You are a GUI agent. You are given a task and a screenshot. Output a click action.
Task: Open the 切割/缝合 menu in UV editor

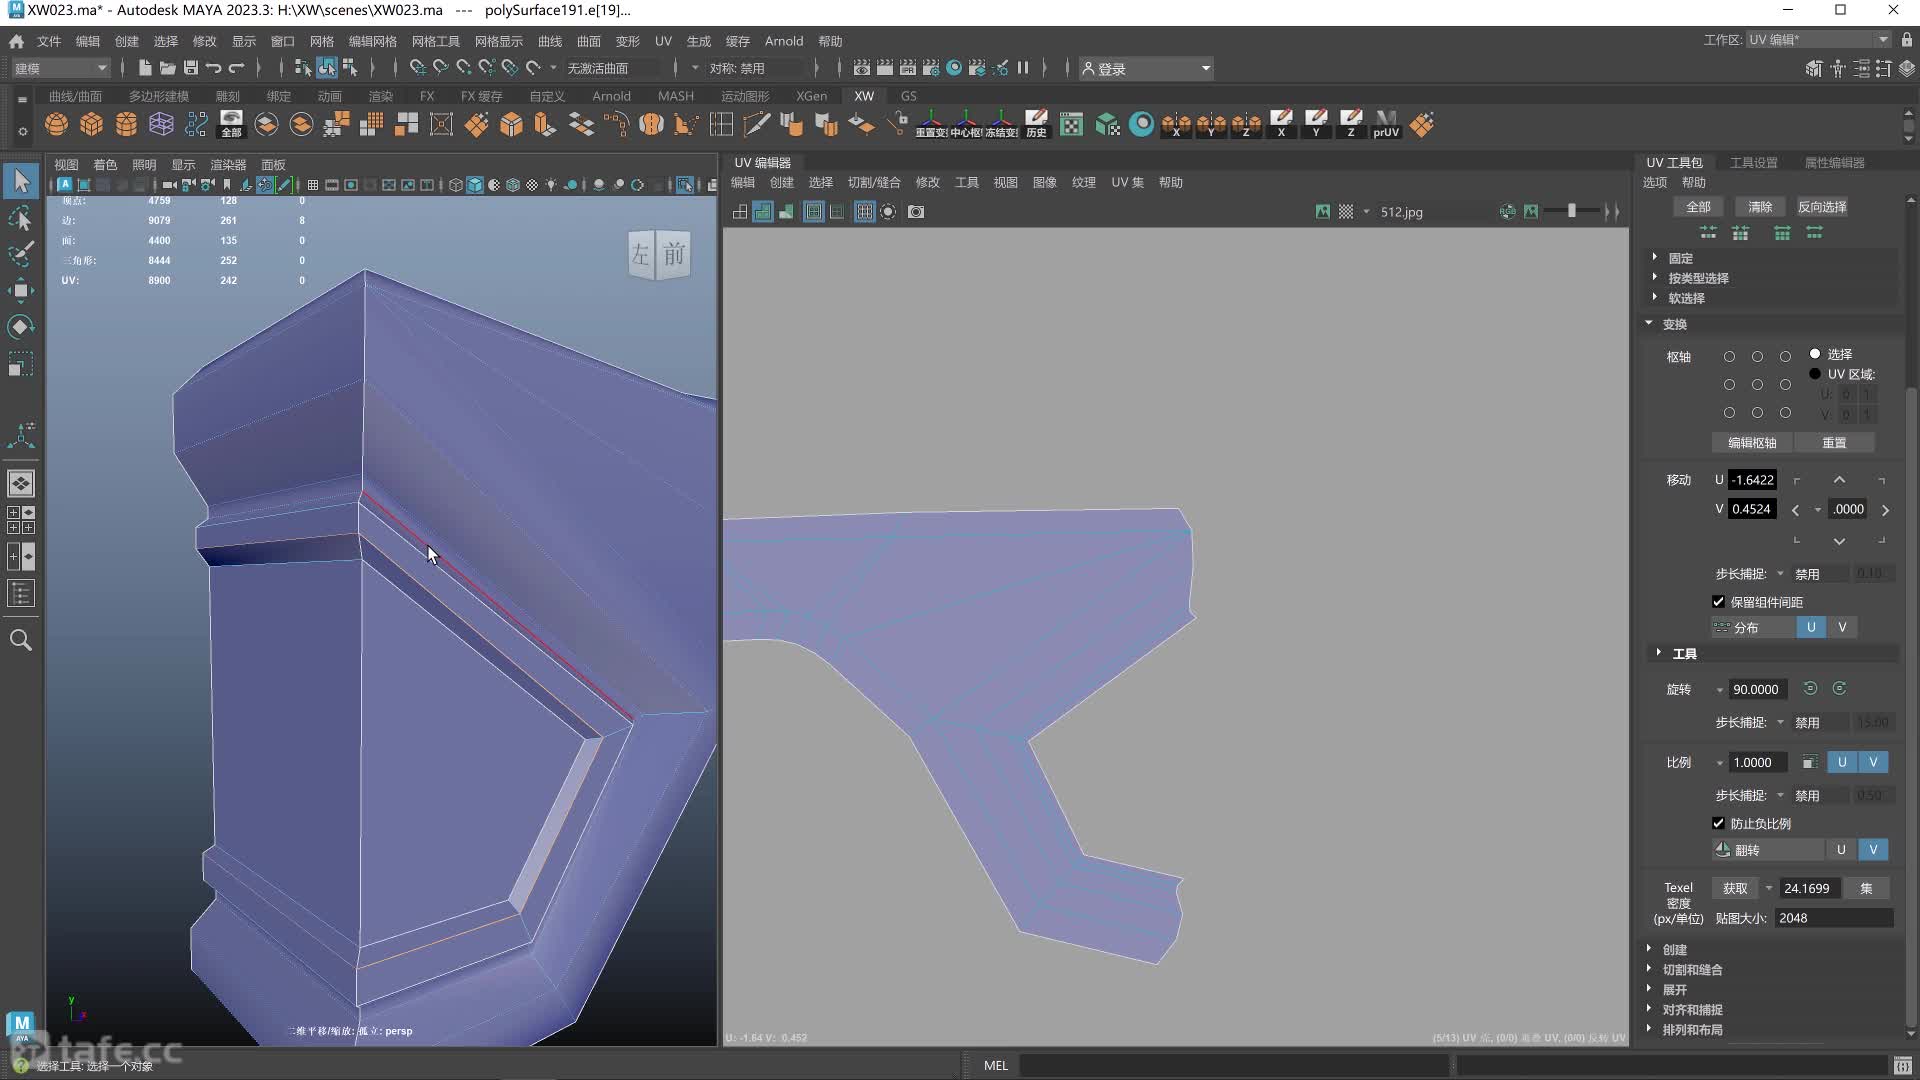(x=874, y=182)
